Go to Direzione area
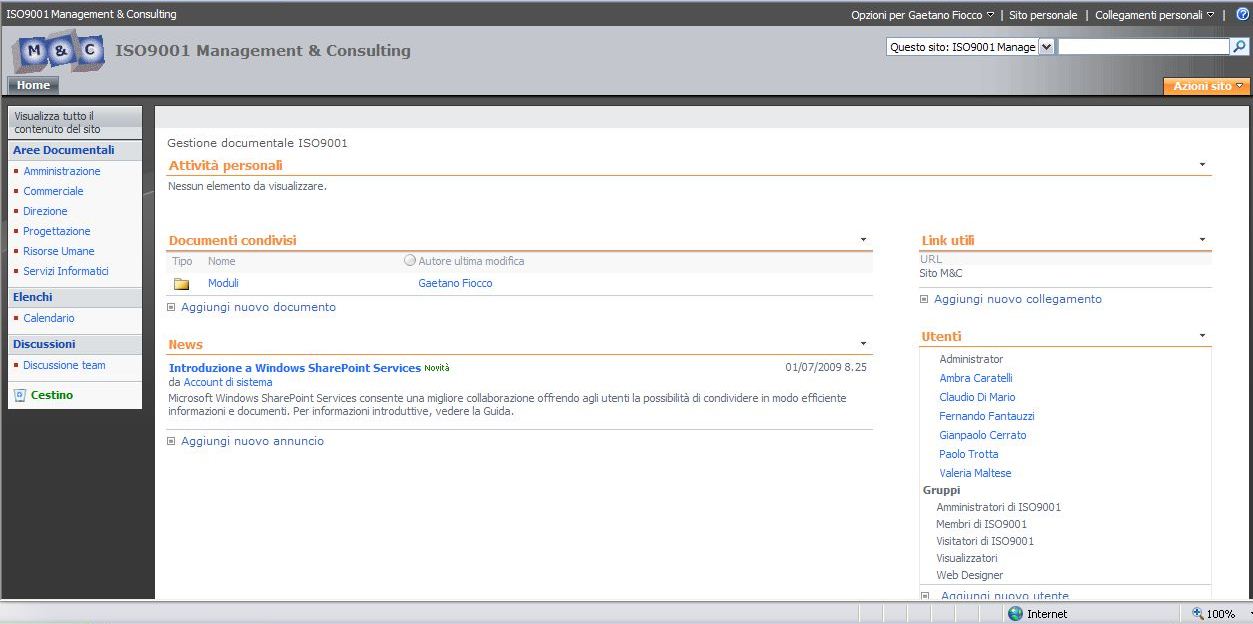Image resolution: width=1253 pixels, height=624 pixels. click(46, 211)
